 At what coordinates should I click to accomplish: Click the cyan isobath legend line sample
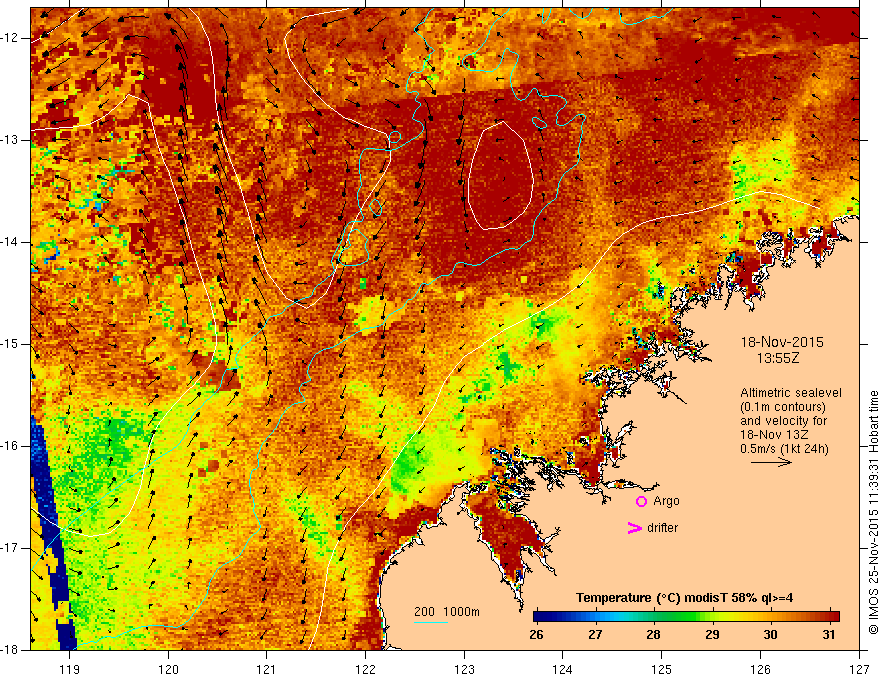tap(430, 622)
